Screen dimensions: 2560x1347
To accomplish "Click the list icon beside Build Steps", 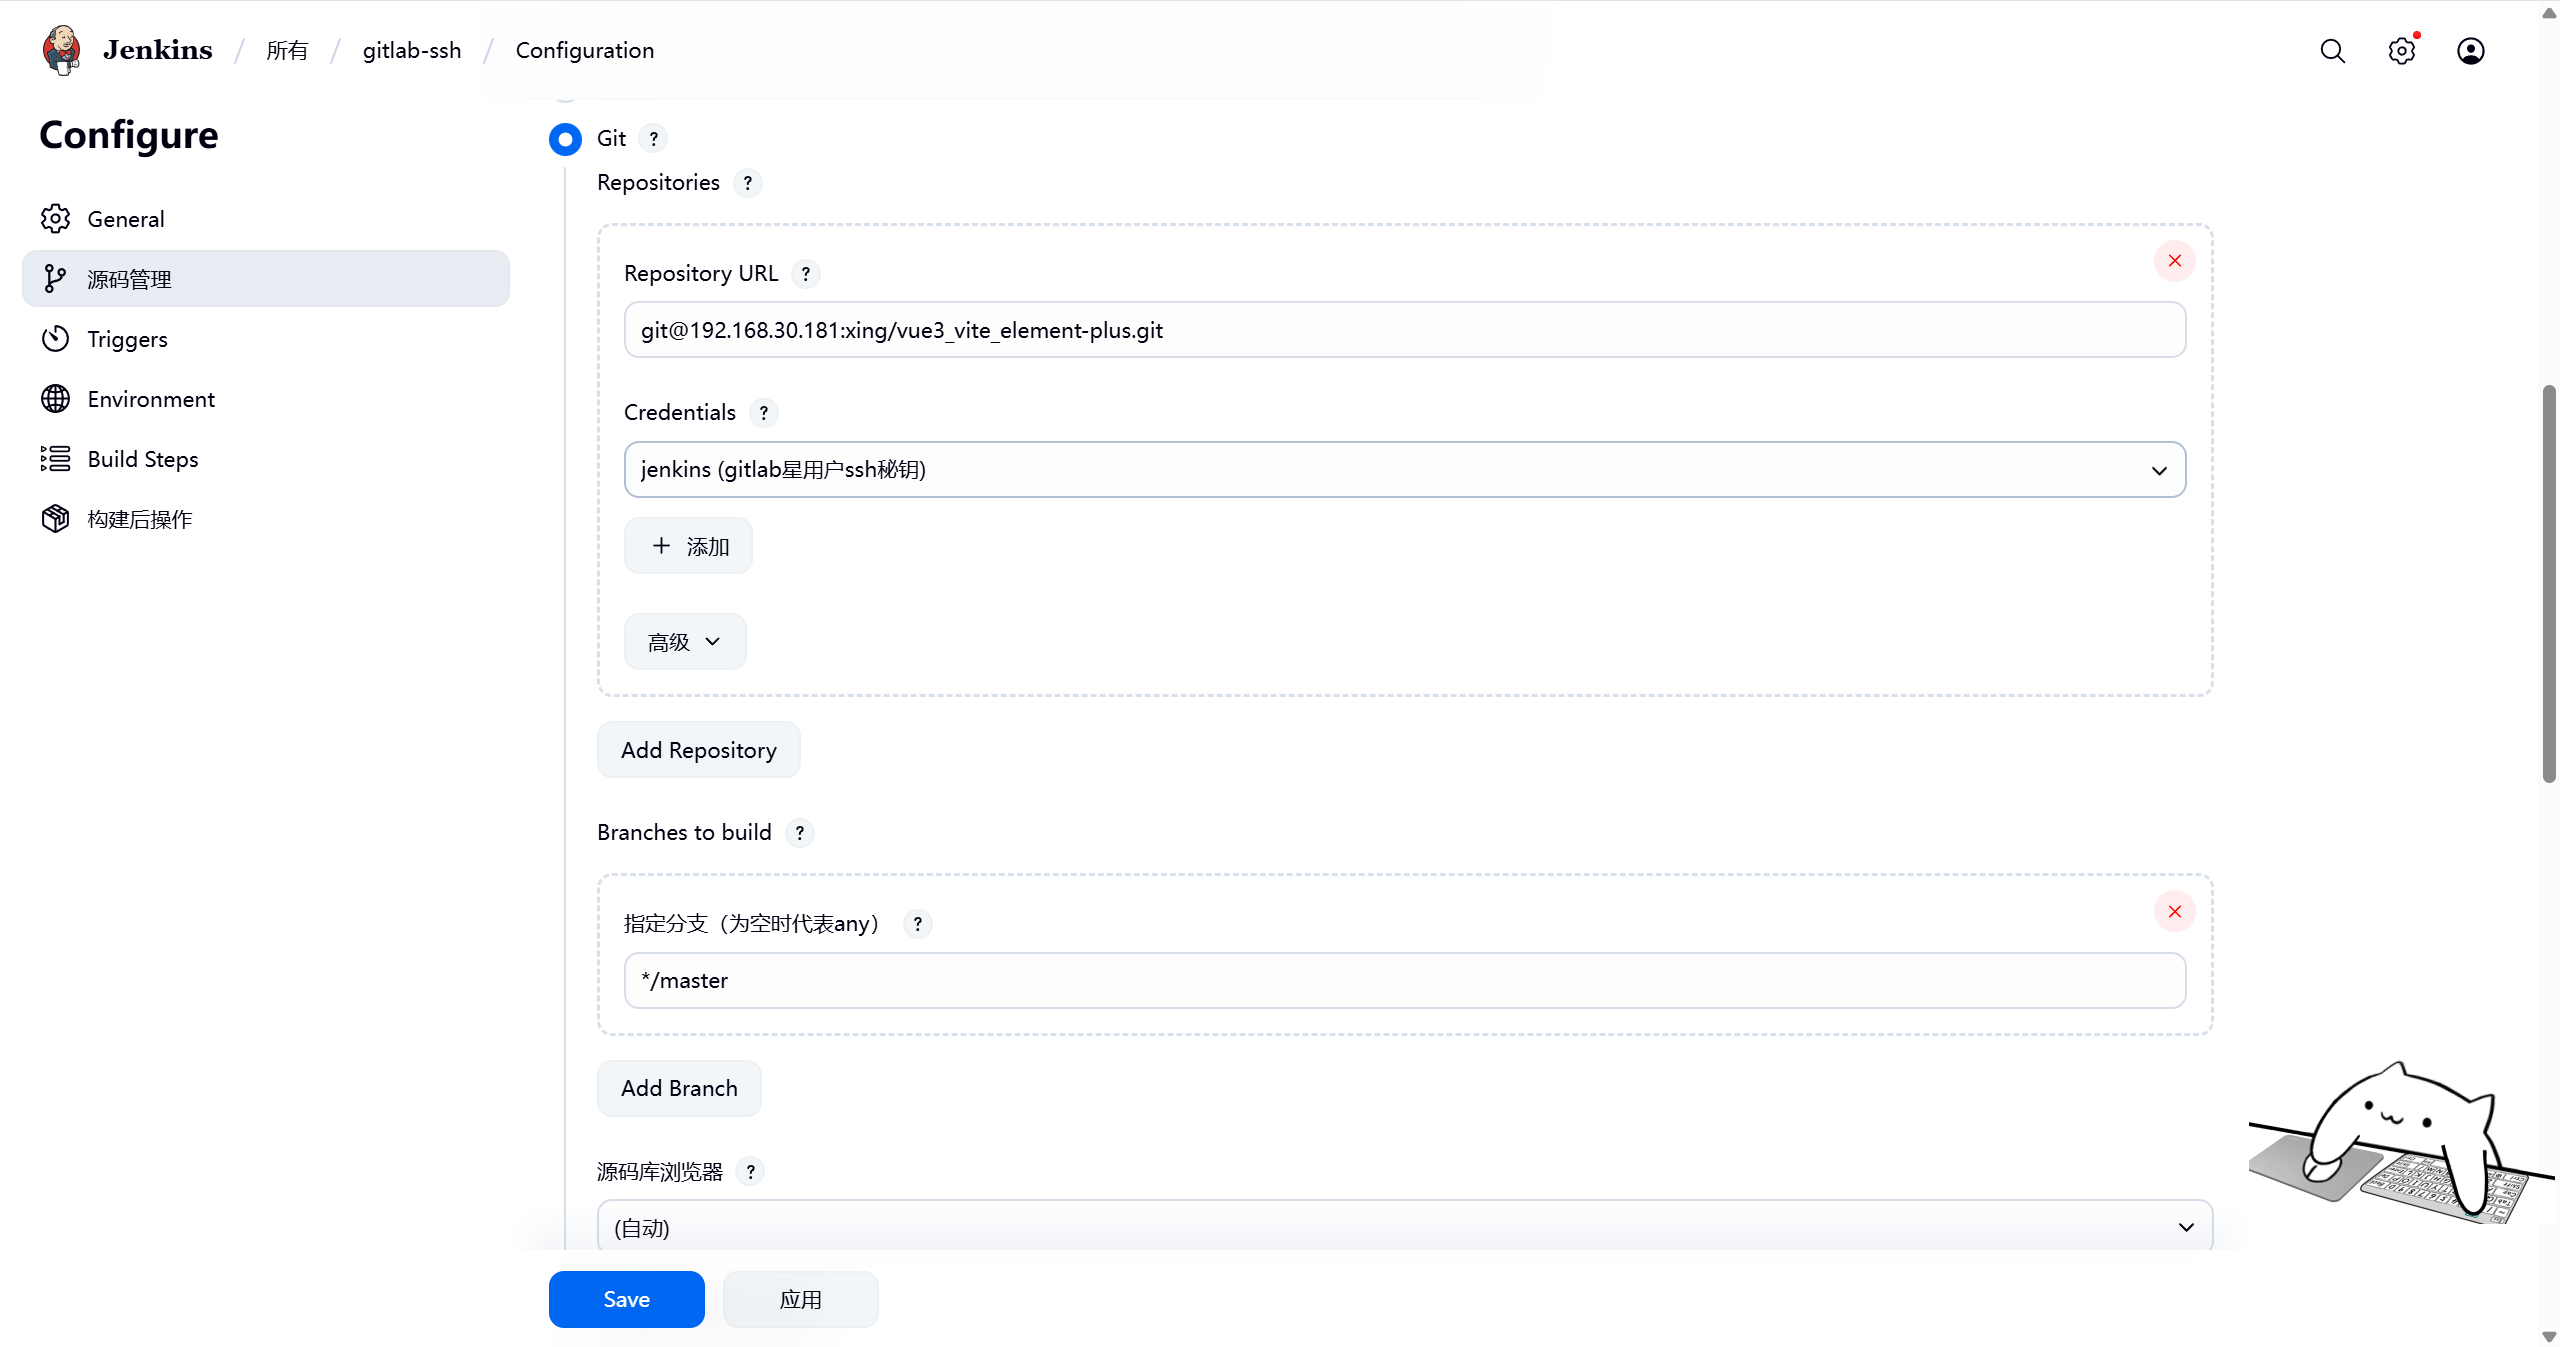I will (56, 459).
